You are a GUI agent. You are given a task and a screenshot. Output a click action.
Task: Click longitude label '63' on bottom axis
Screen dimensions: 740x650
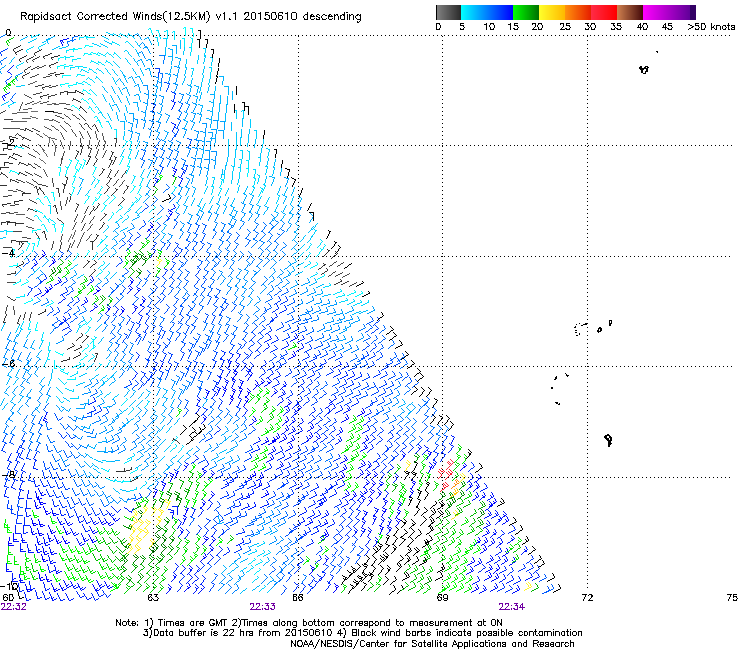click(x=153, y=598)
